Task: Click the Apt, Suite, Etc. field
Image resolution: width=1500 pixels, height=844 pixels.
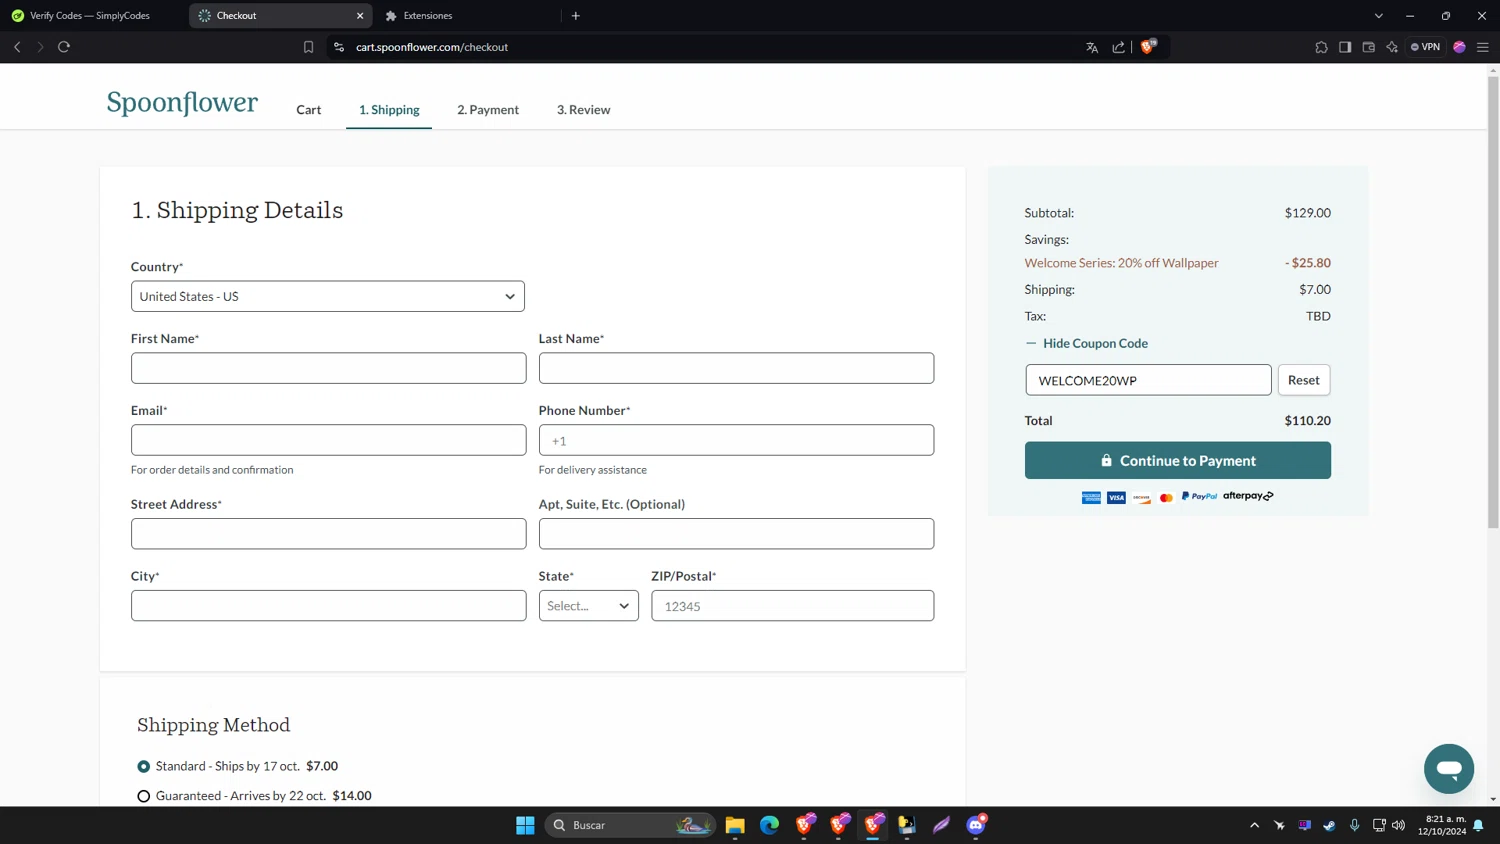Action: pyautogui.click(x=736, y=534)
